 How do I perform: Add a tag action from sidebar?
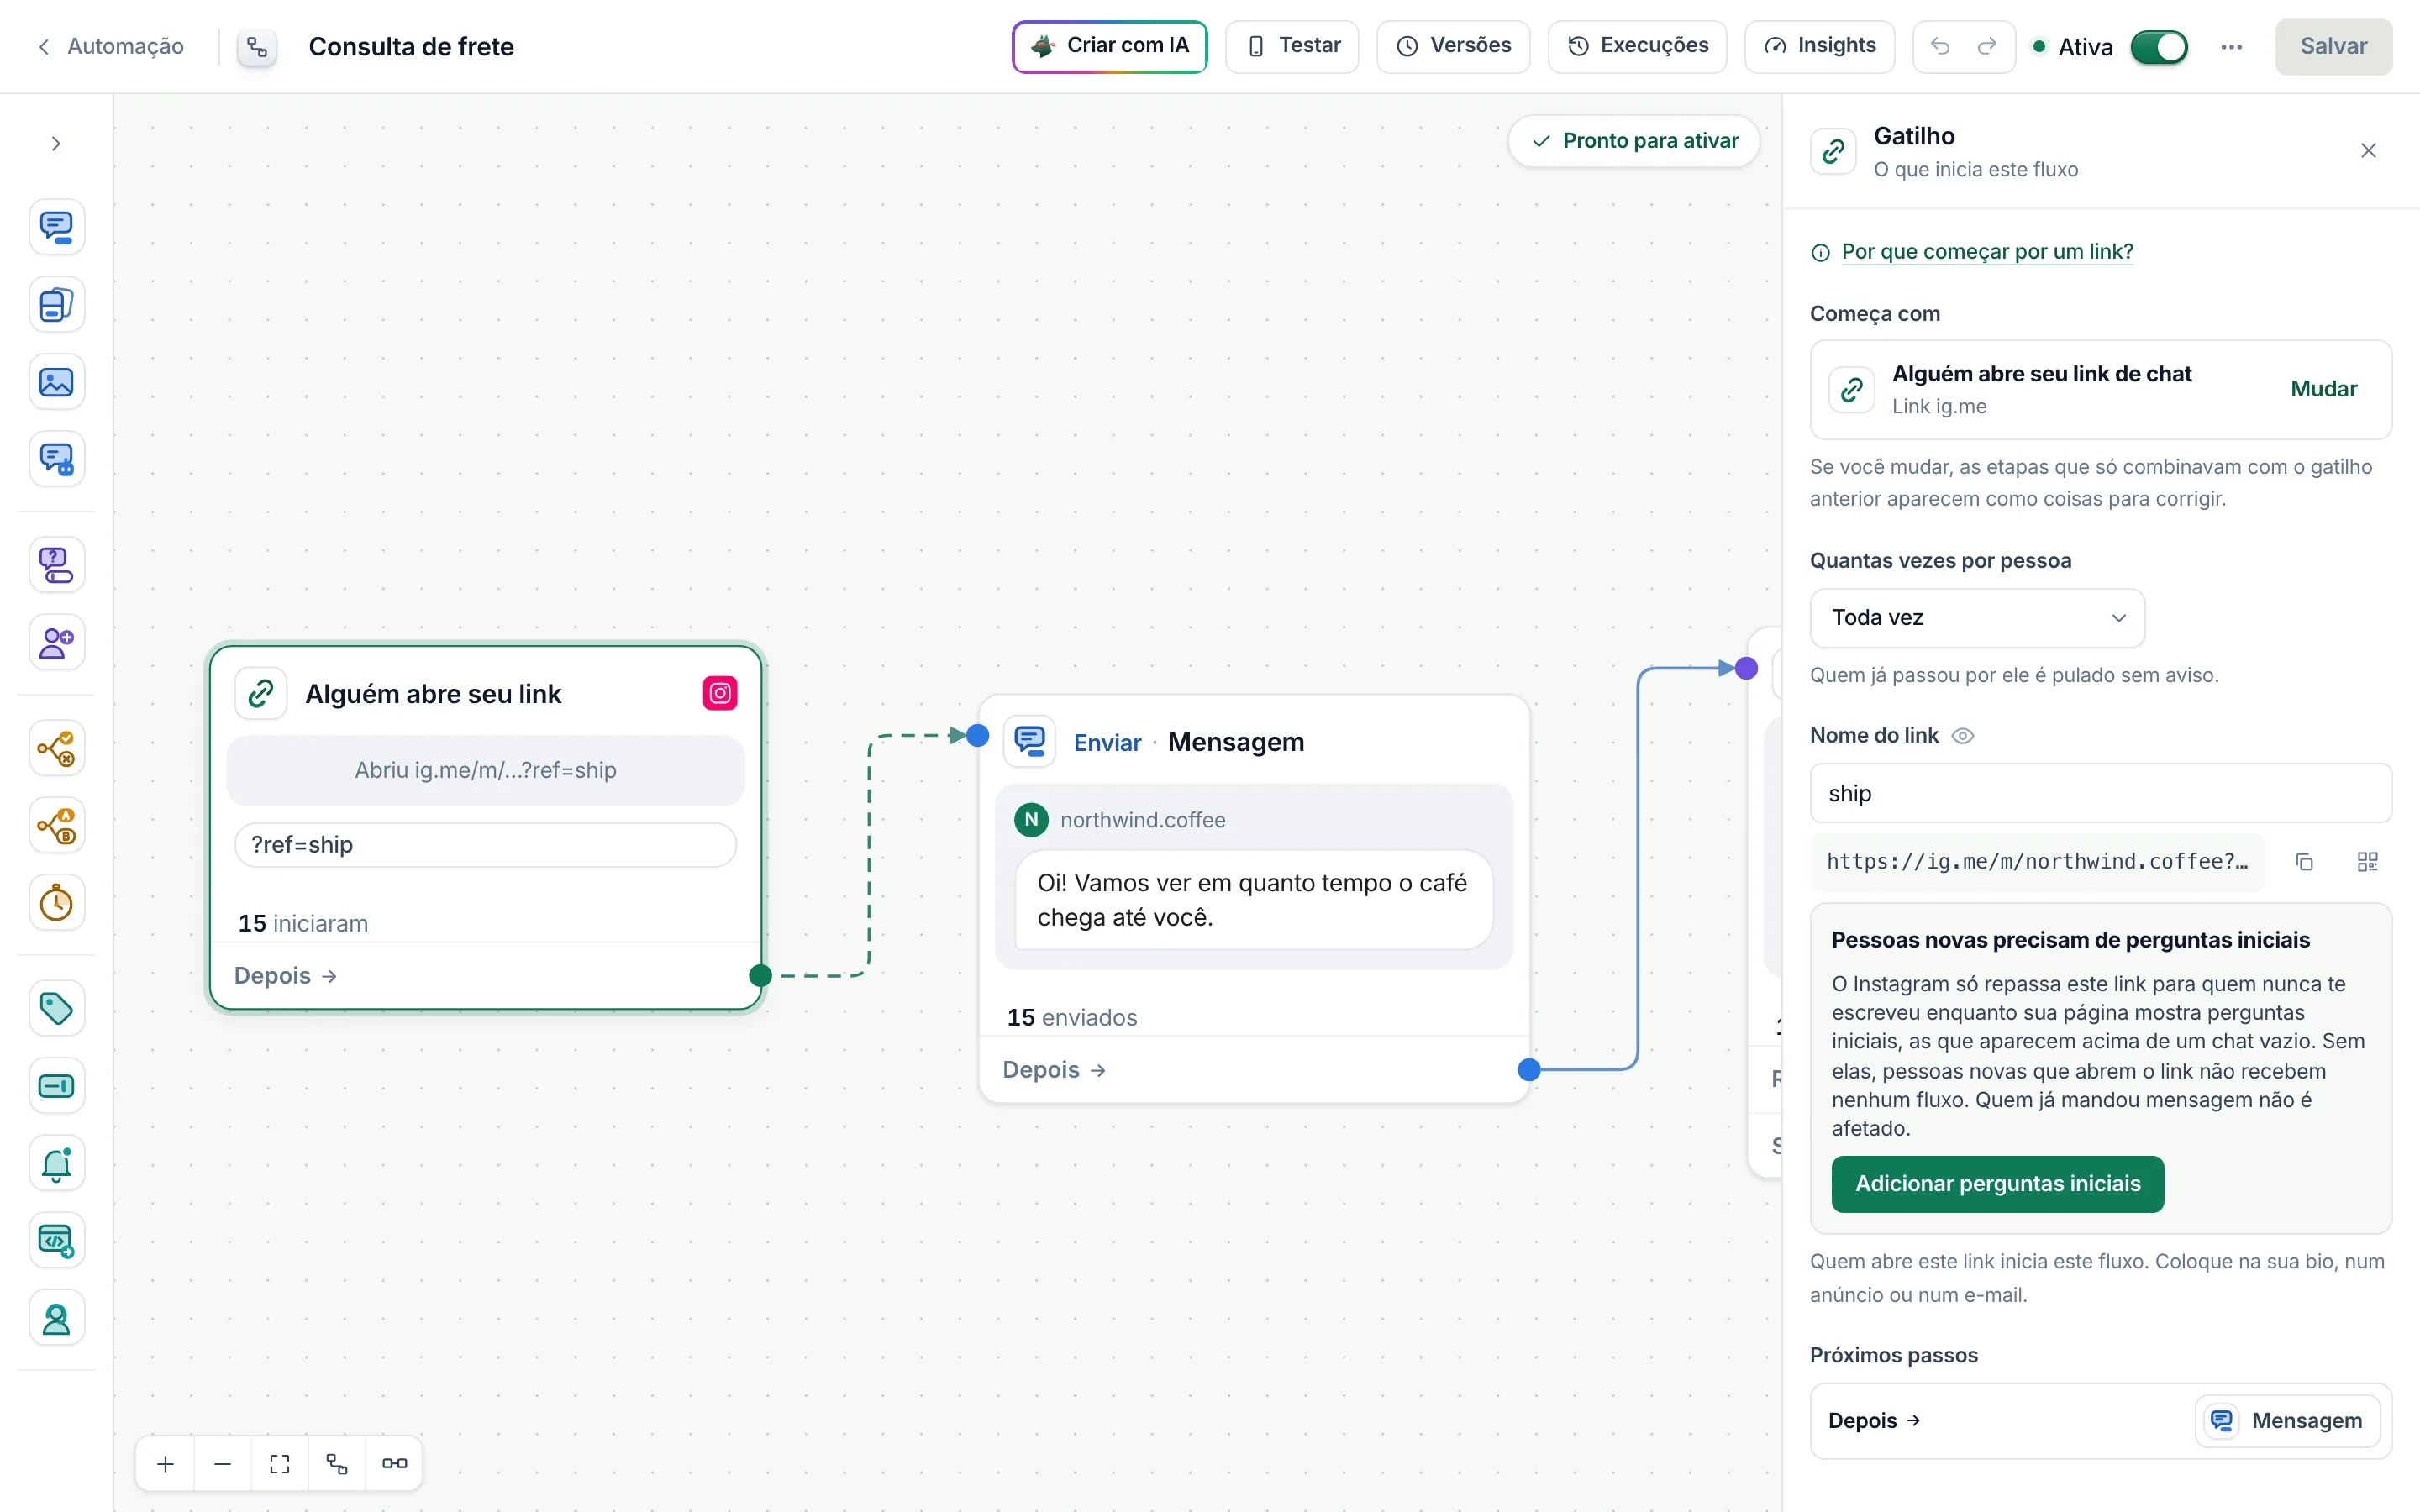point(56,1008)
